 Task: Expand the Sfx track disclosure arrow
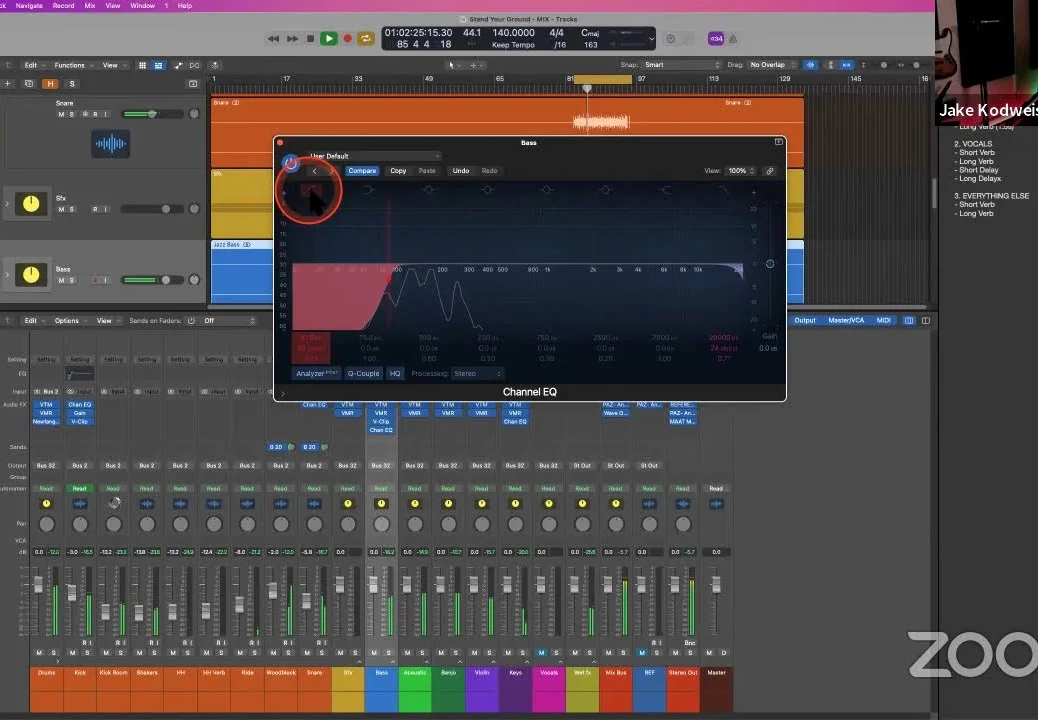click(7, 204)
